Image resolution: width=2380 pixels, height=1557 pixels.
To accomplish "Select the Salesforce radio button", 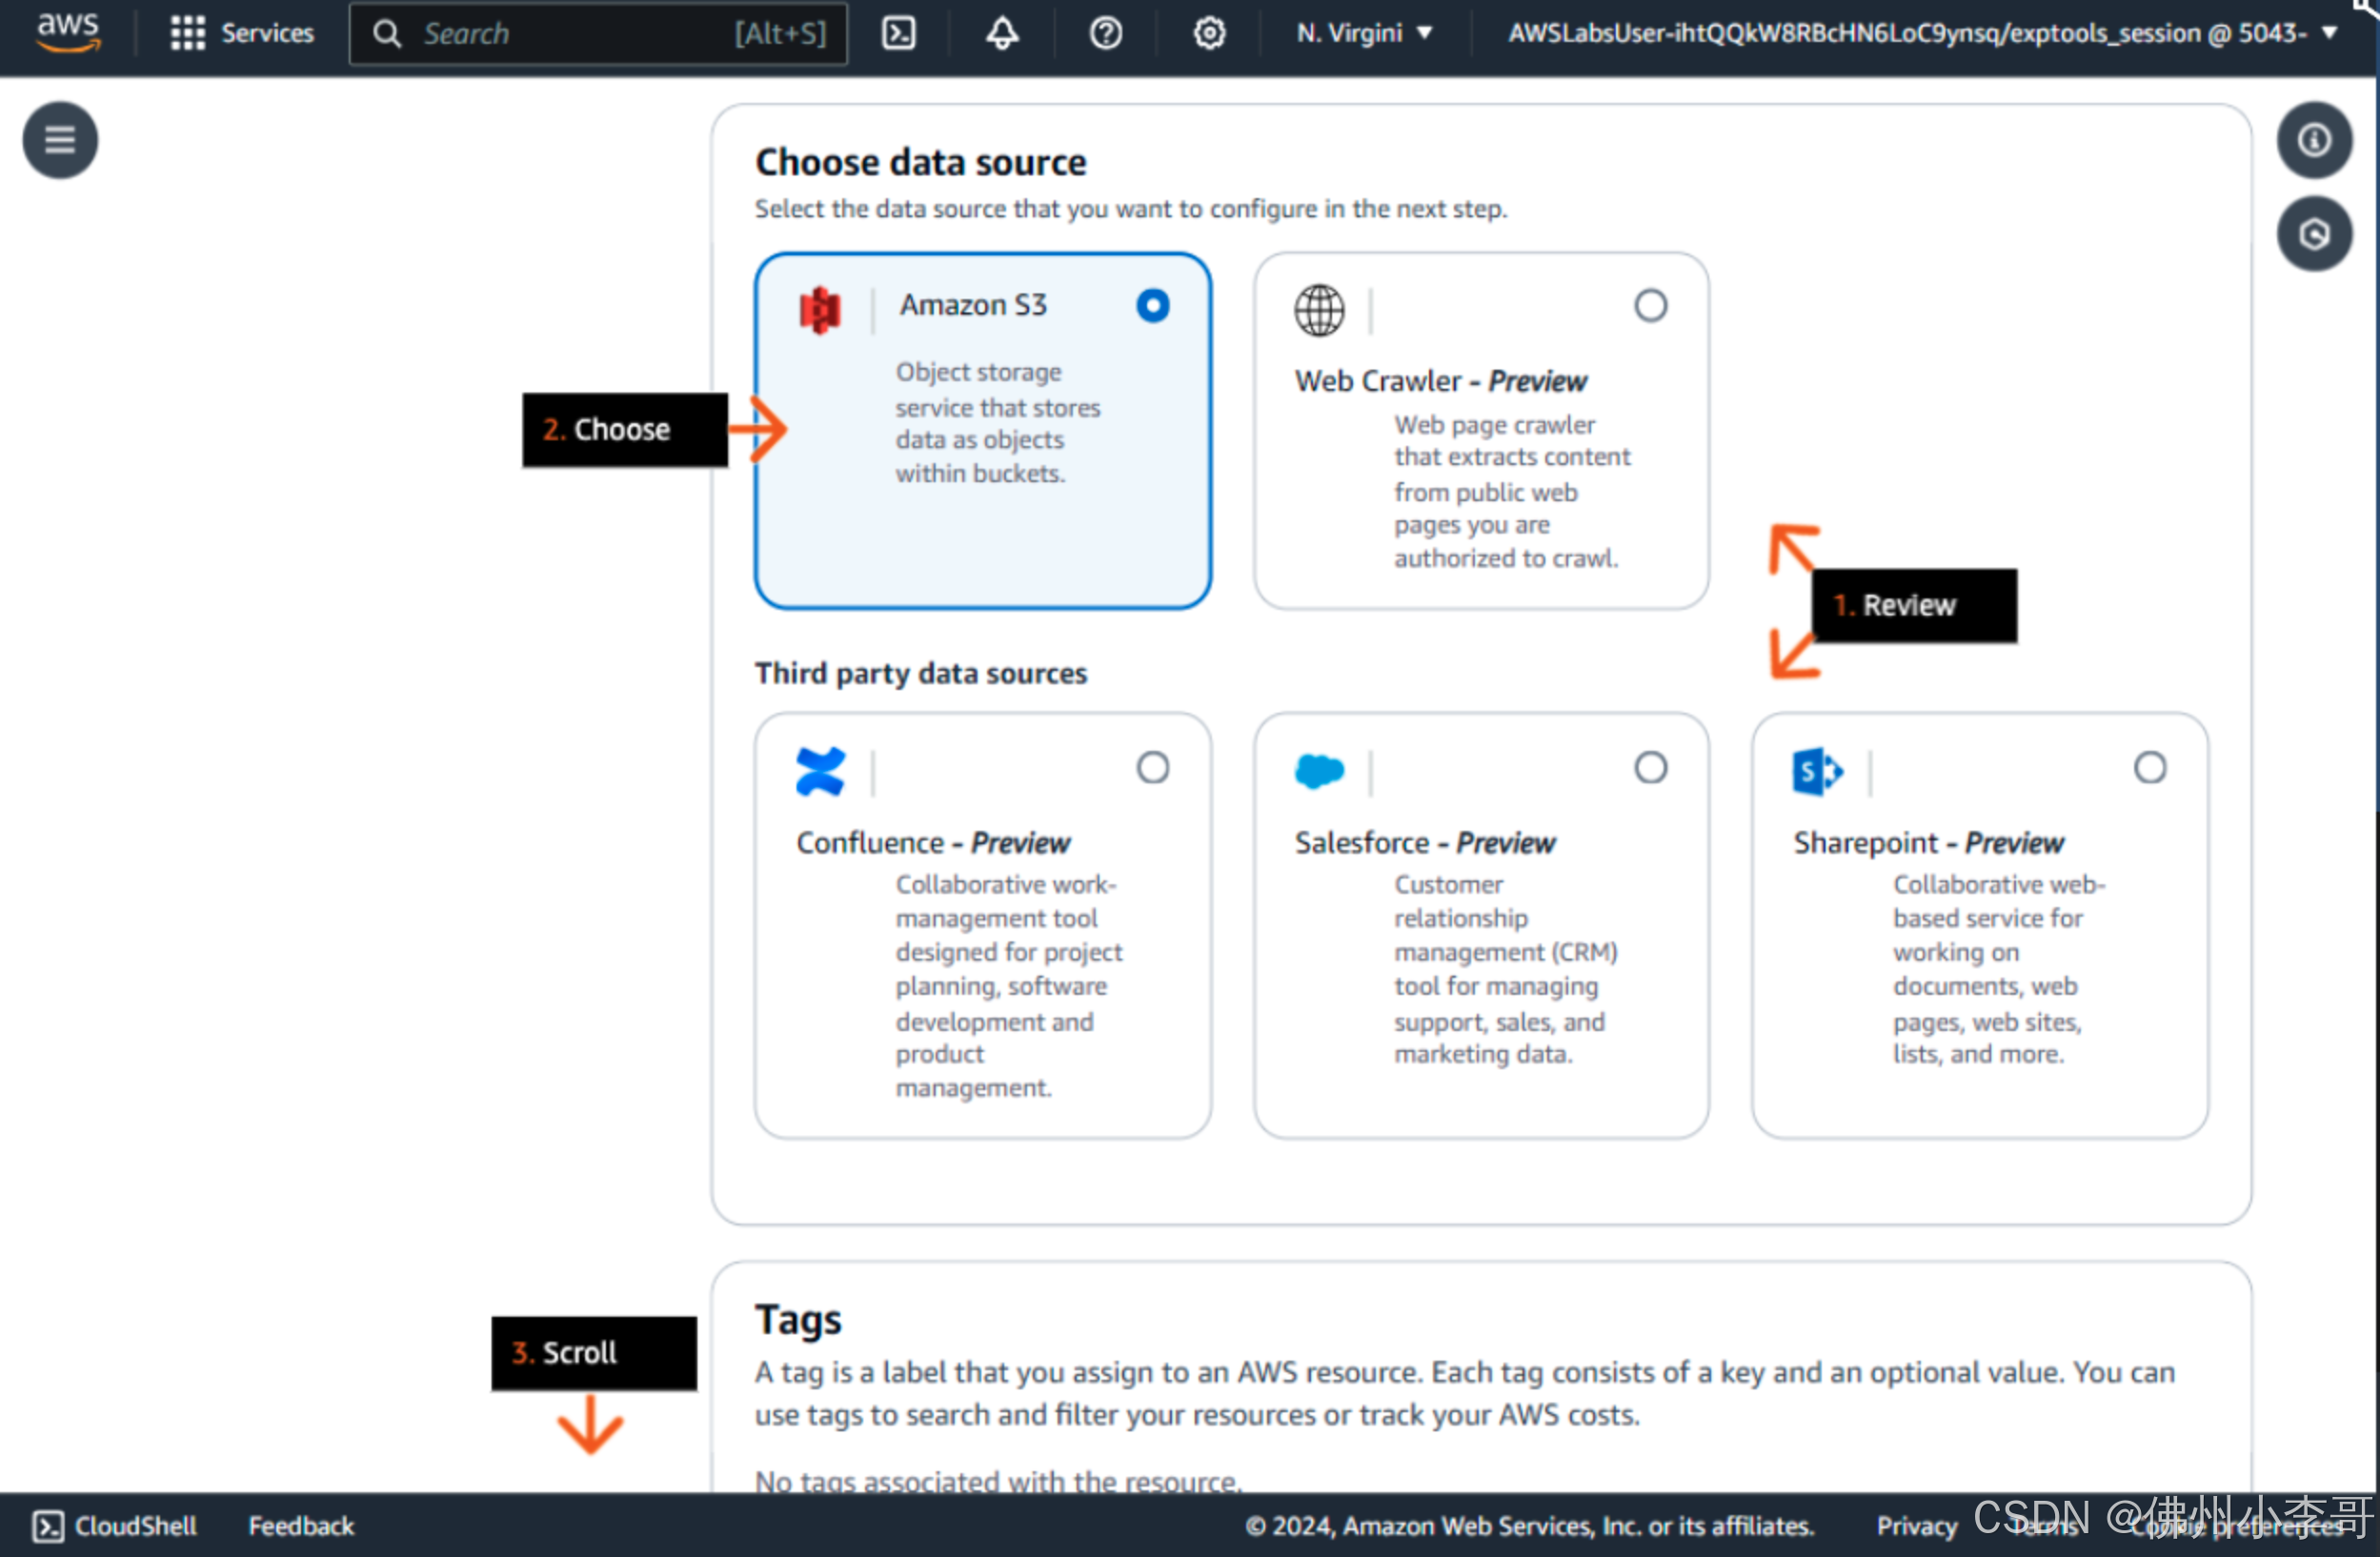I will (x=1650, y=767).
